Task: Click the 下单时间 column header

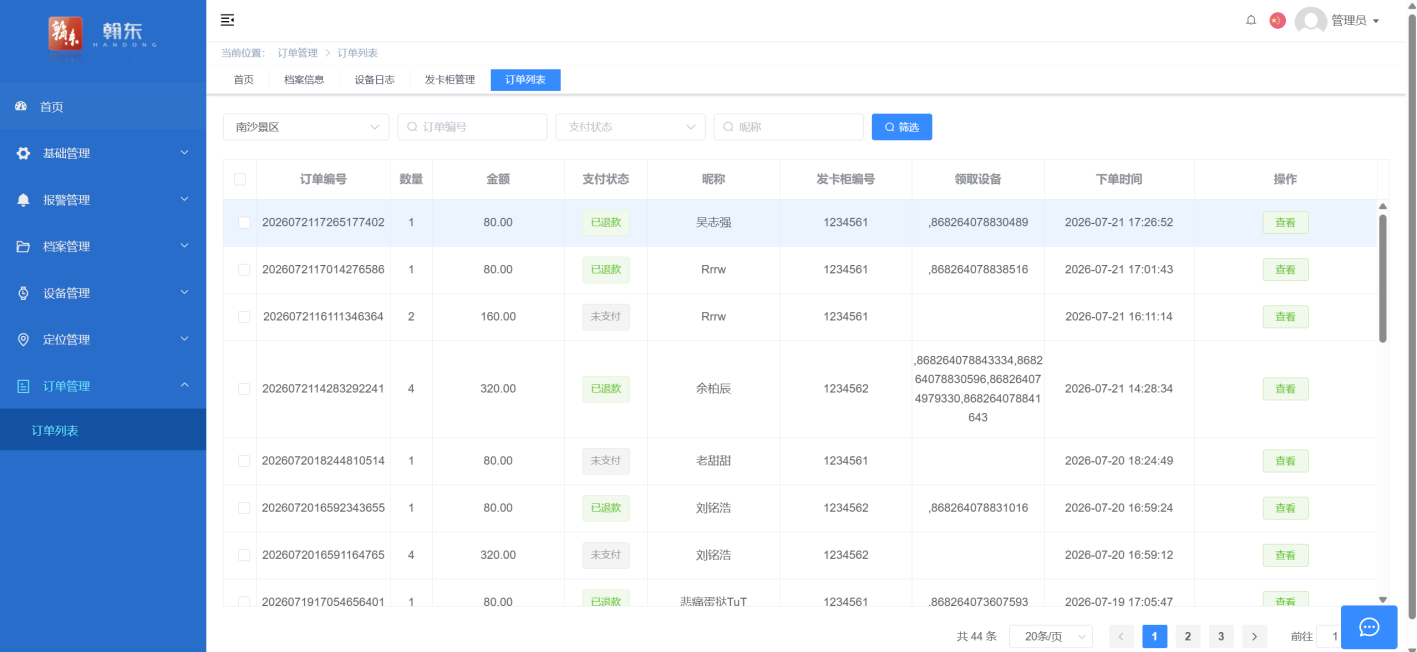Action: [x=1119, y=179]
